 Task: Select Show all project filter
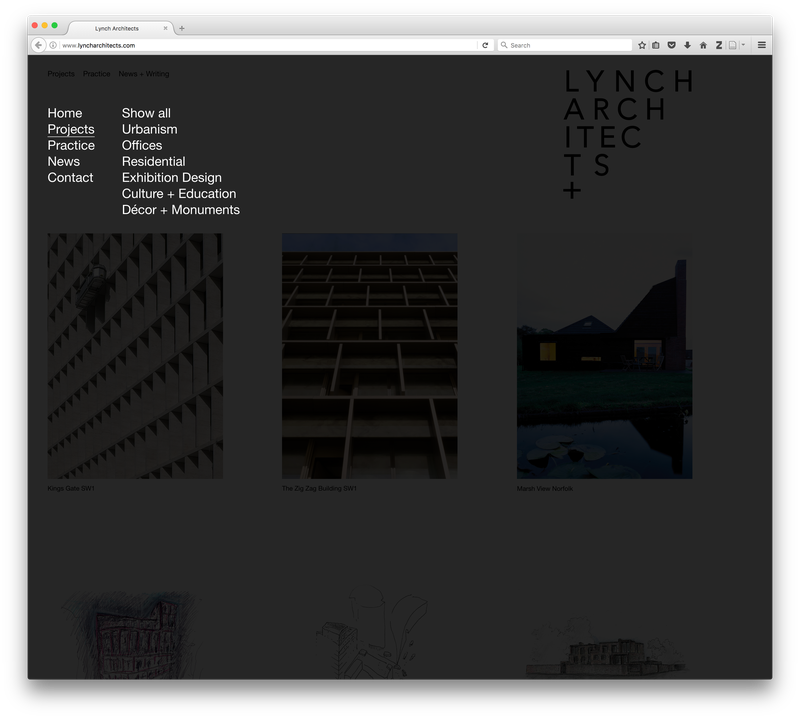pos(146,113)
